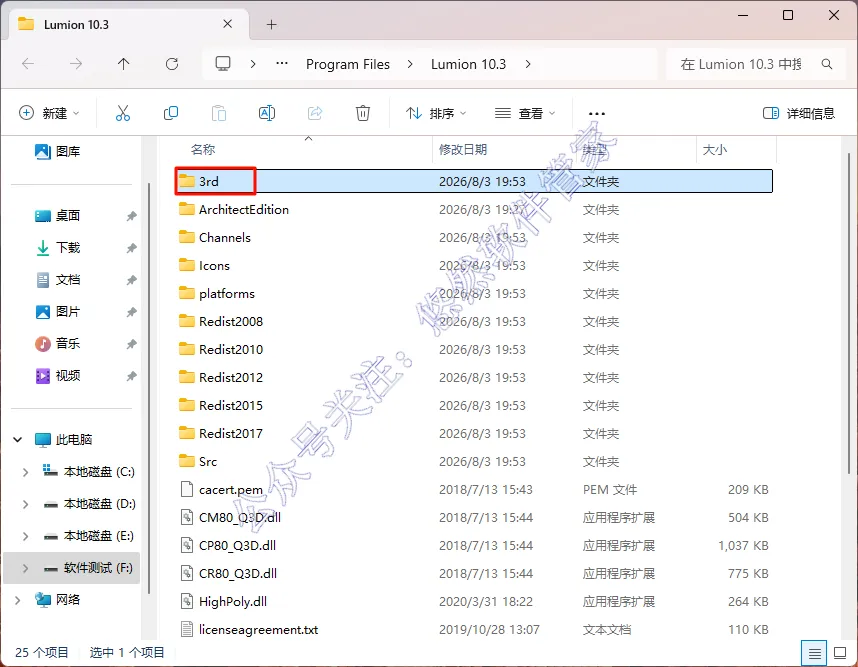Screen dimensions: 858x667
Task: Switch to details list view icon
Action: (814, 653)
